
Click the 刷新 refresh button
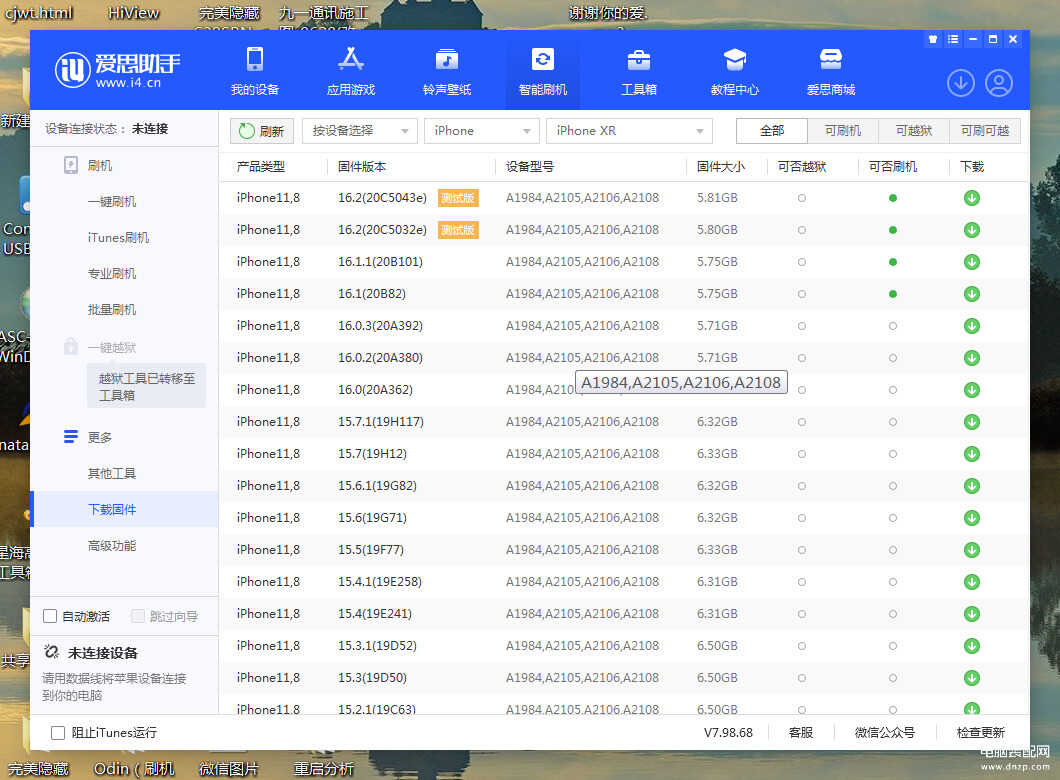click(x=262, y=130)
